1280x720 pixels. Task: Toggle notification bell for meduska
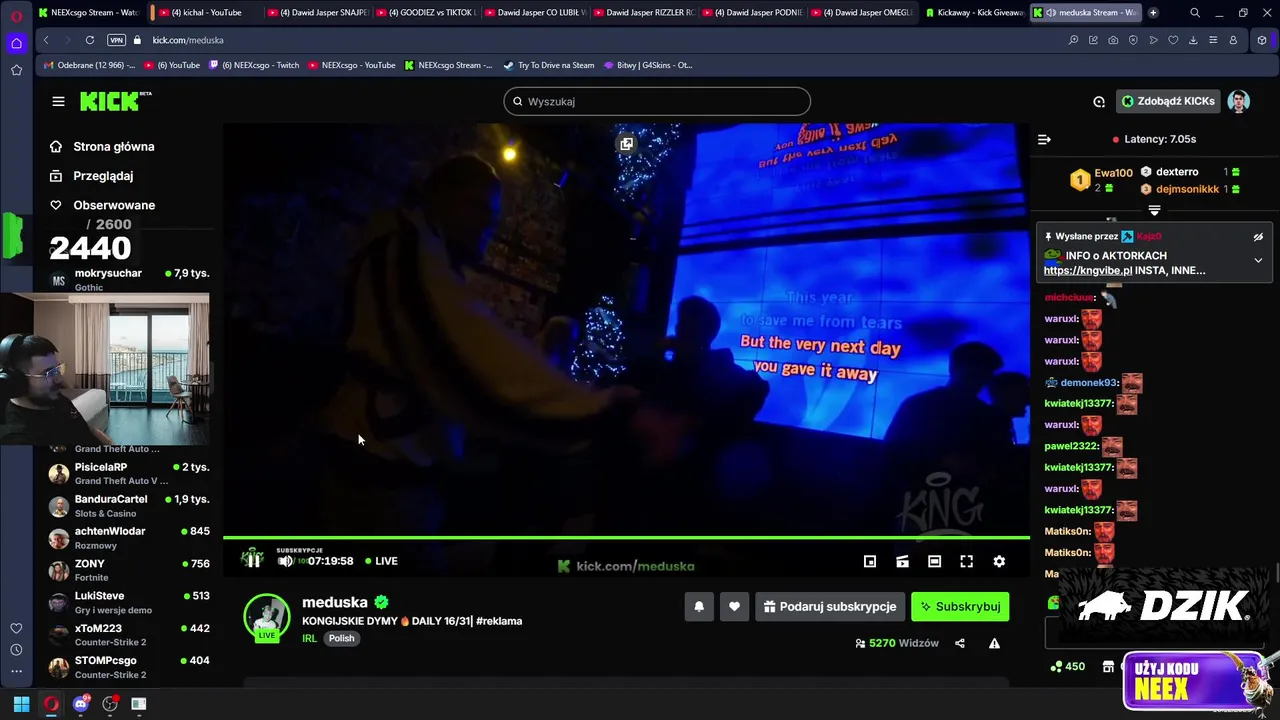699,606
